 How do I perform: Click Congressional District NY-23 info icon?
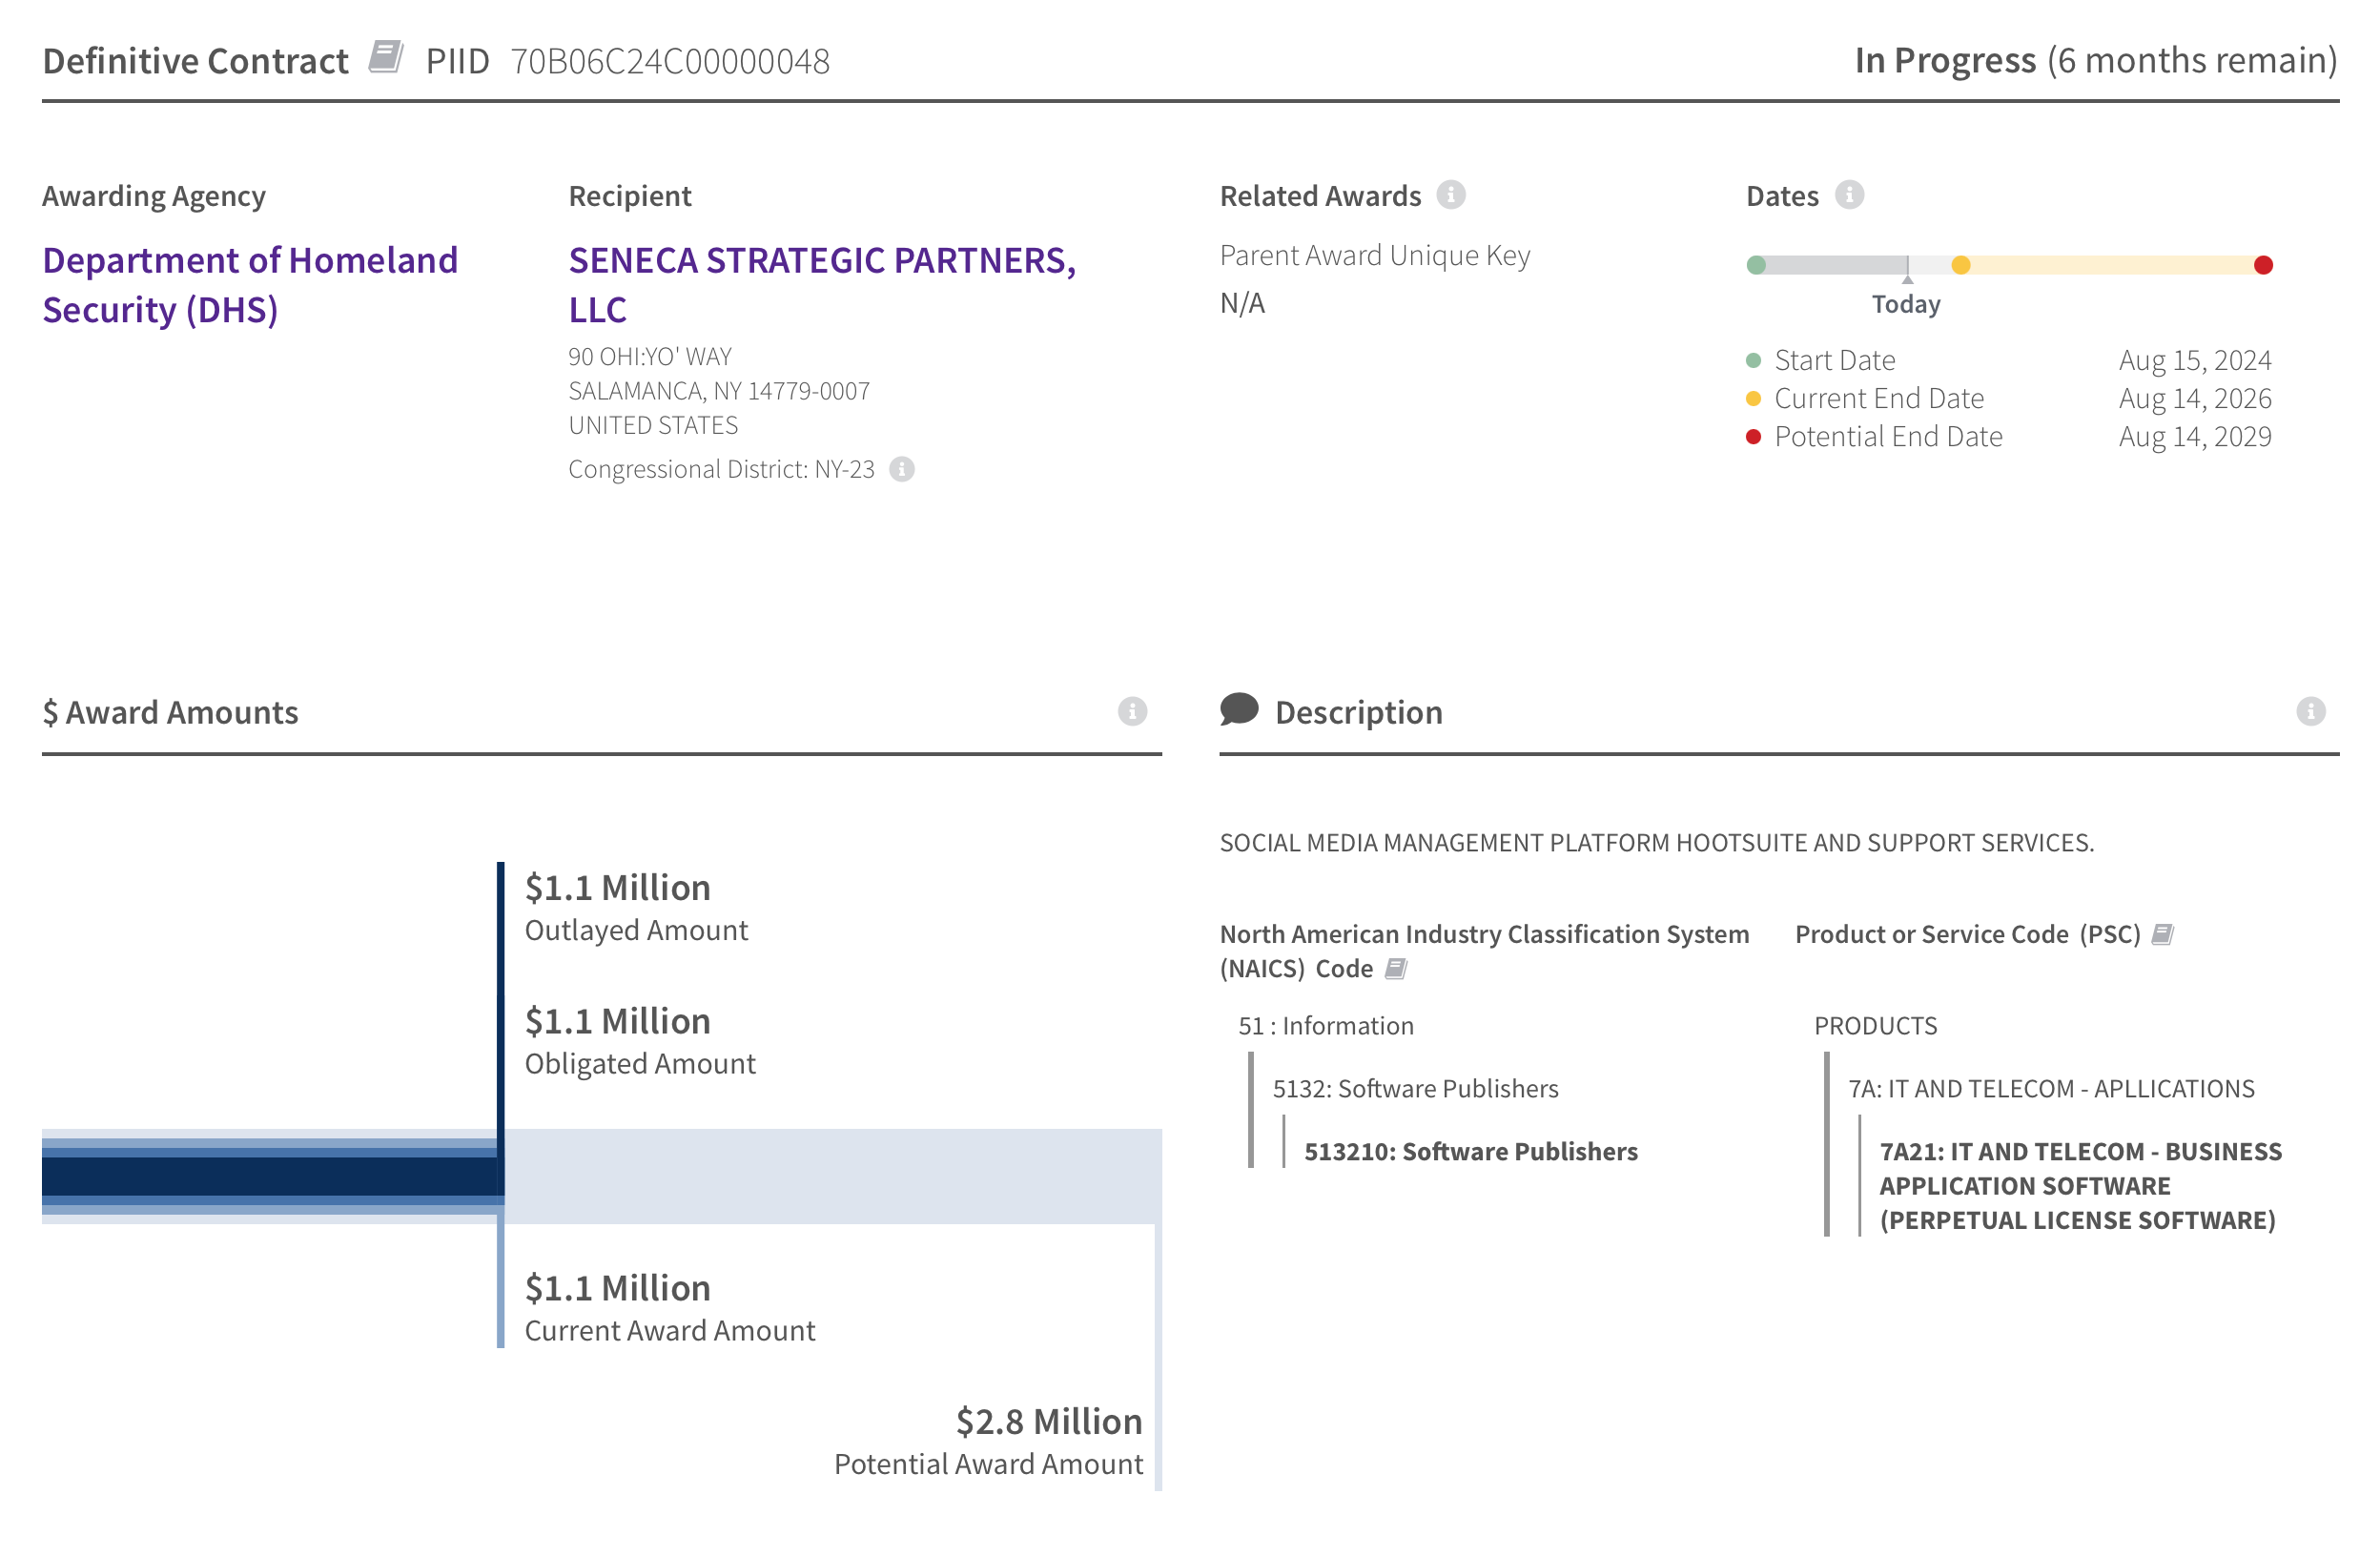901,469
